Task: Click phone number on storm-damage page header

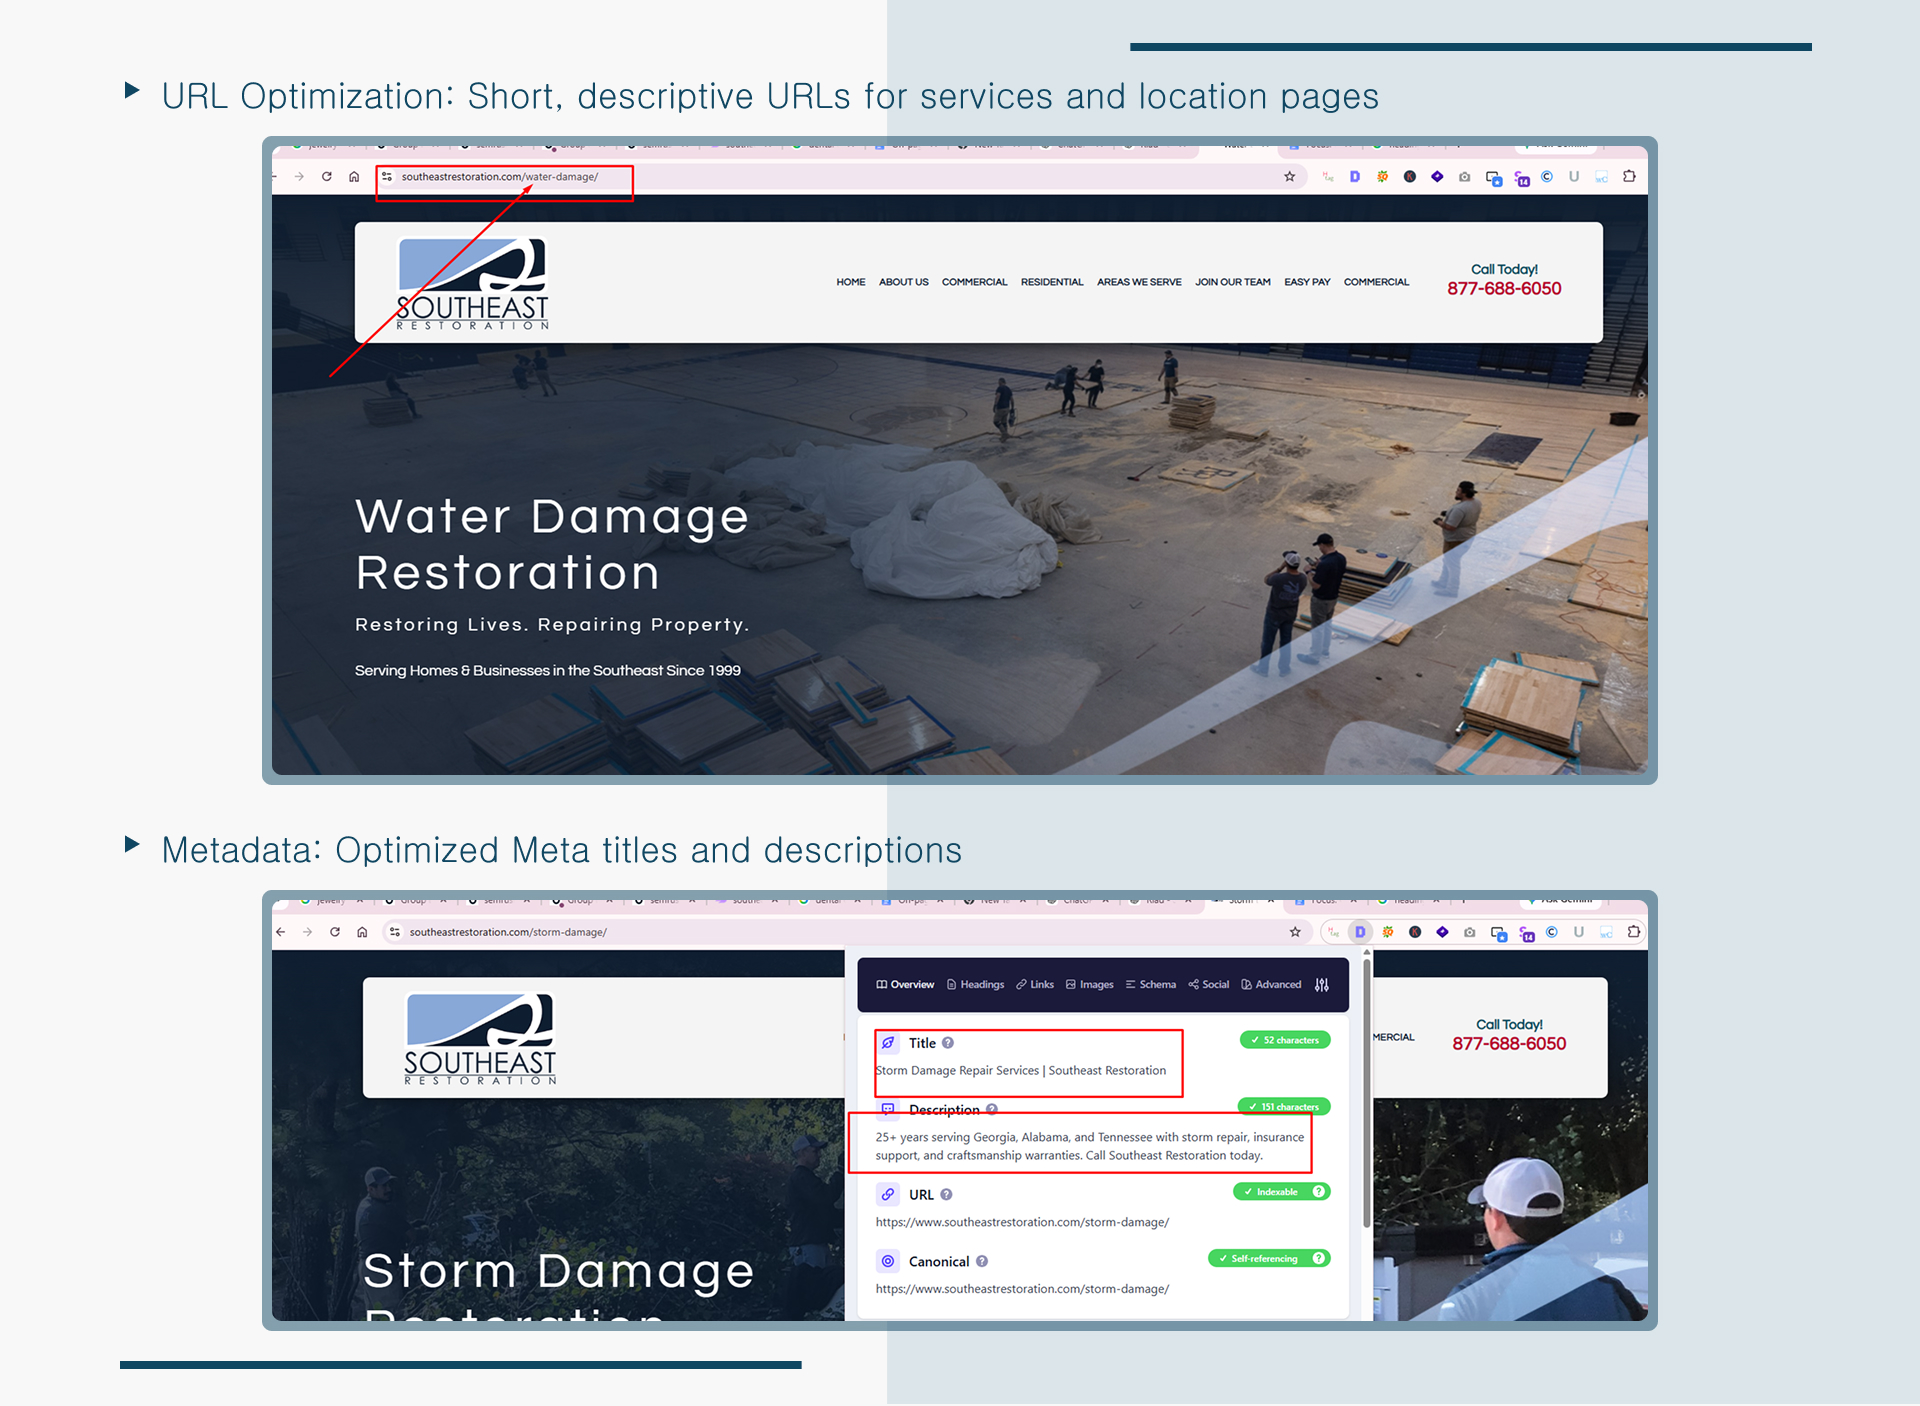Action: [x=1509, y=1044]
